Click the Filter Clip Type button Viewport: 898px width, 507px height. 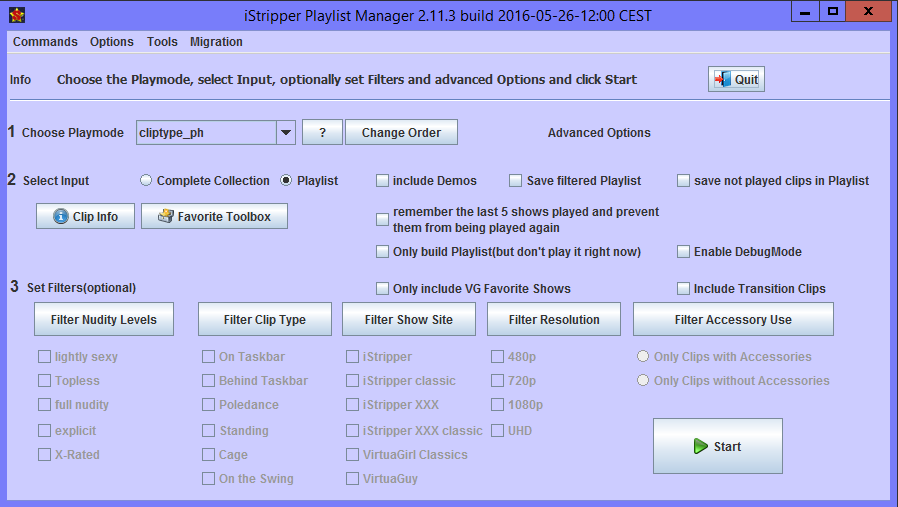pos(264,320)
